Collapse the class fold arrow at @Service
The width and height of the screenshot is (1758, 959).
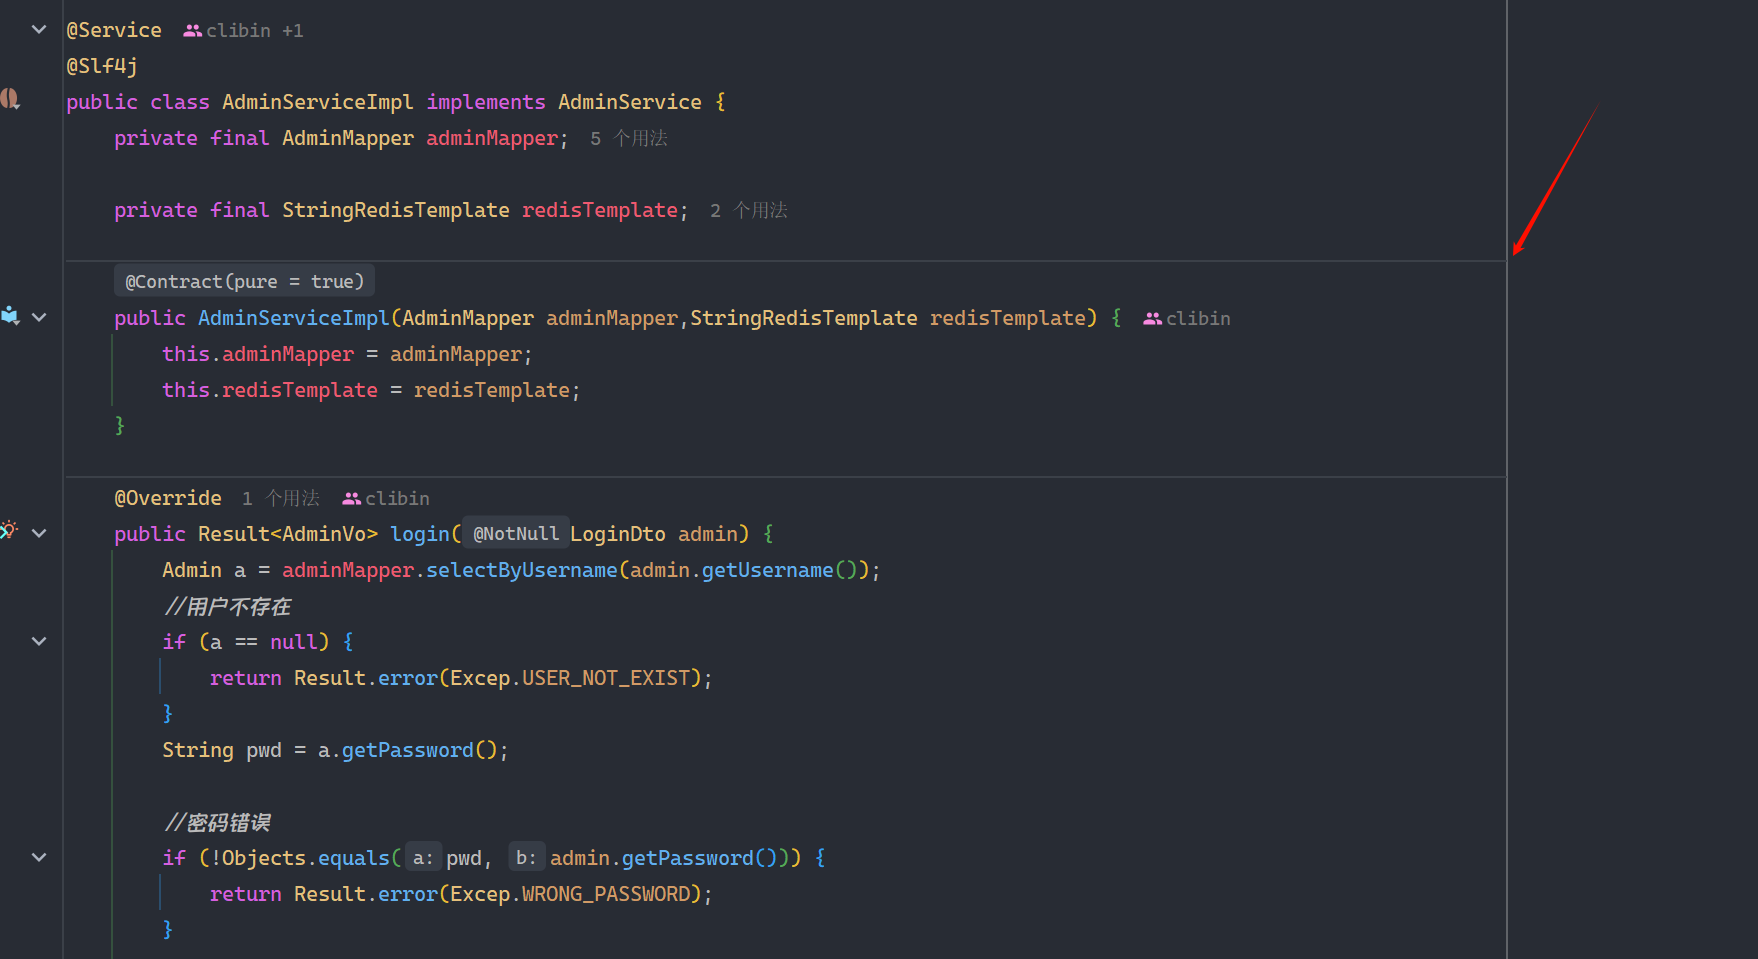(39, 30)
